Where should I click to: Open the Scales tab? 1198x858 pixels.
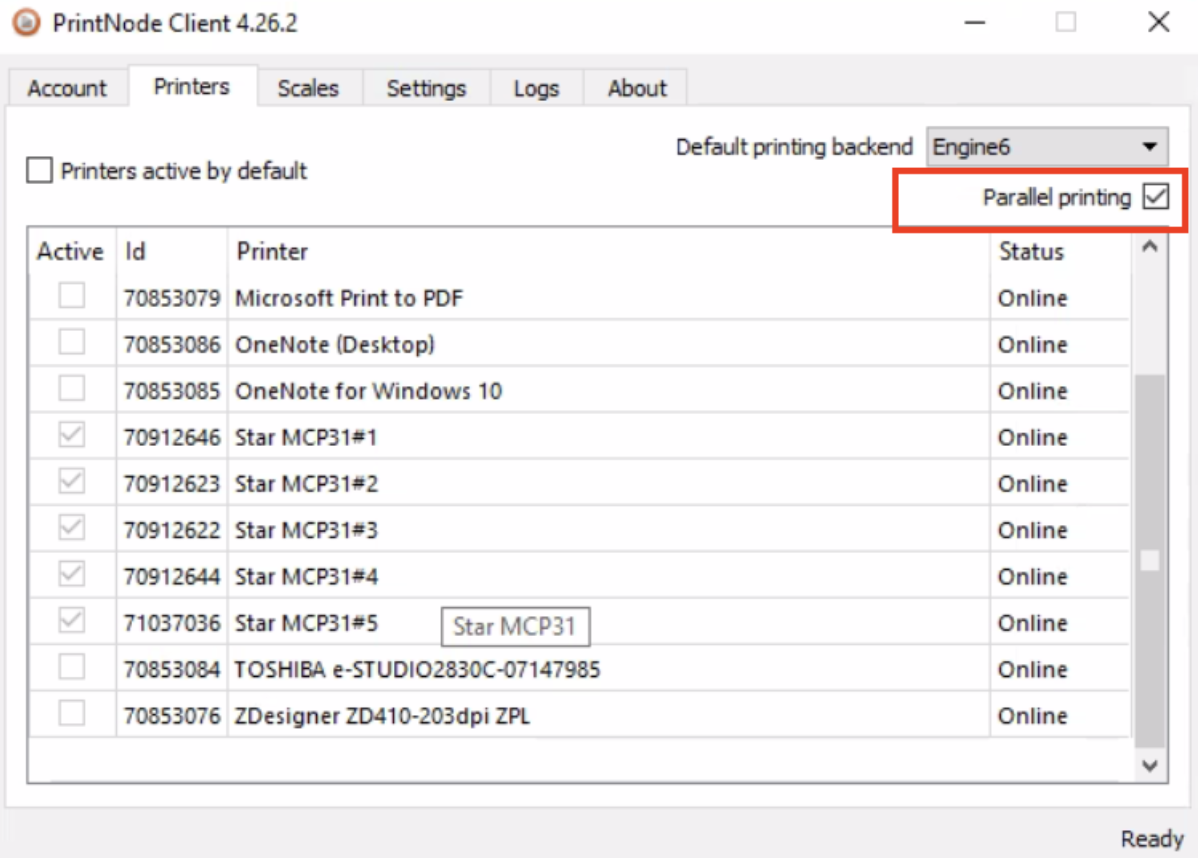click(309, 88)
